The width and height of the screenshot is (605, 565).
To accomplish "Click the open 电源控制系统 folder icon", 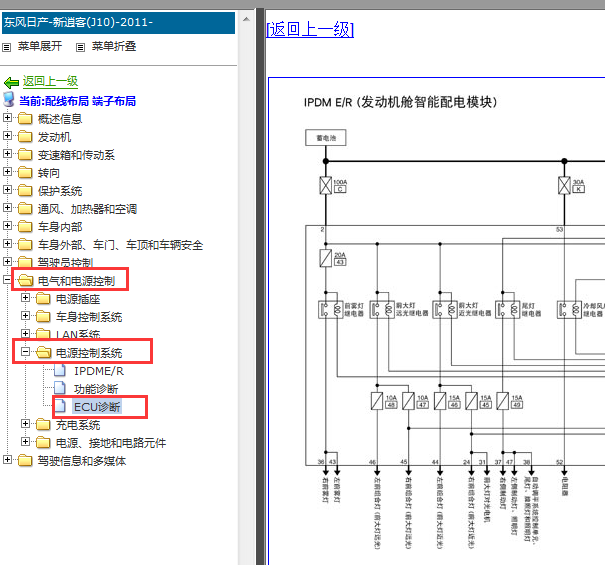I will [44, 353].
